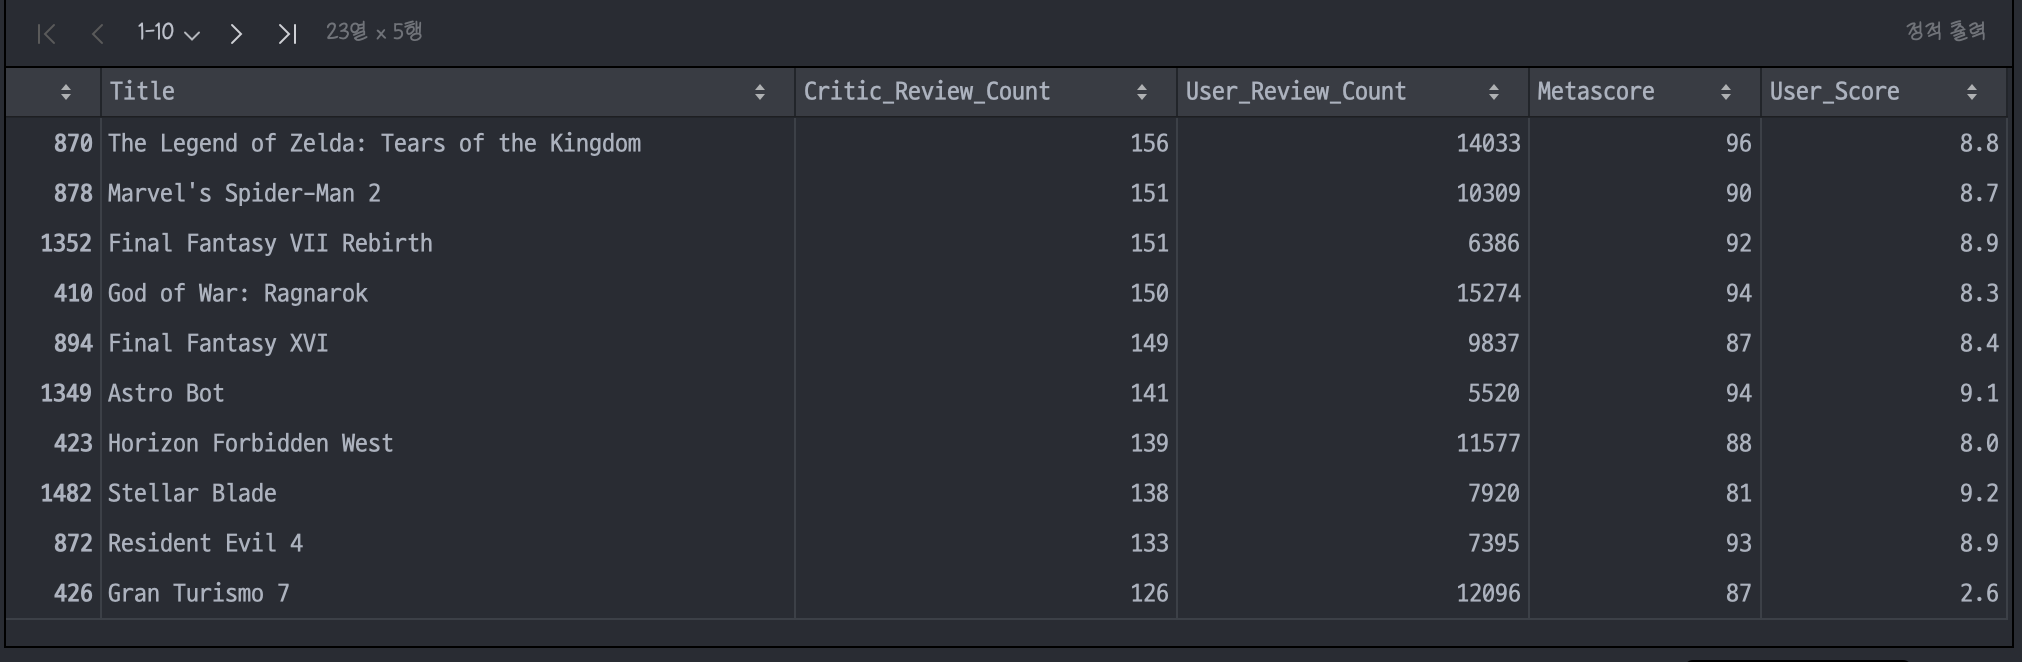Sort by User_Score sort arrows
This screenshot has width=2022, height=662.
[x=1972, y=92]
